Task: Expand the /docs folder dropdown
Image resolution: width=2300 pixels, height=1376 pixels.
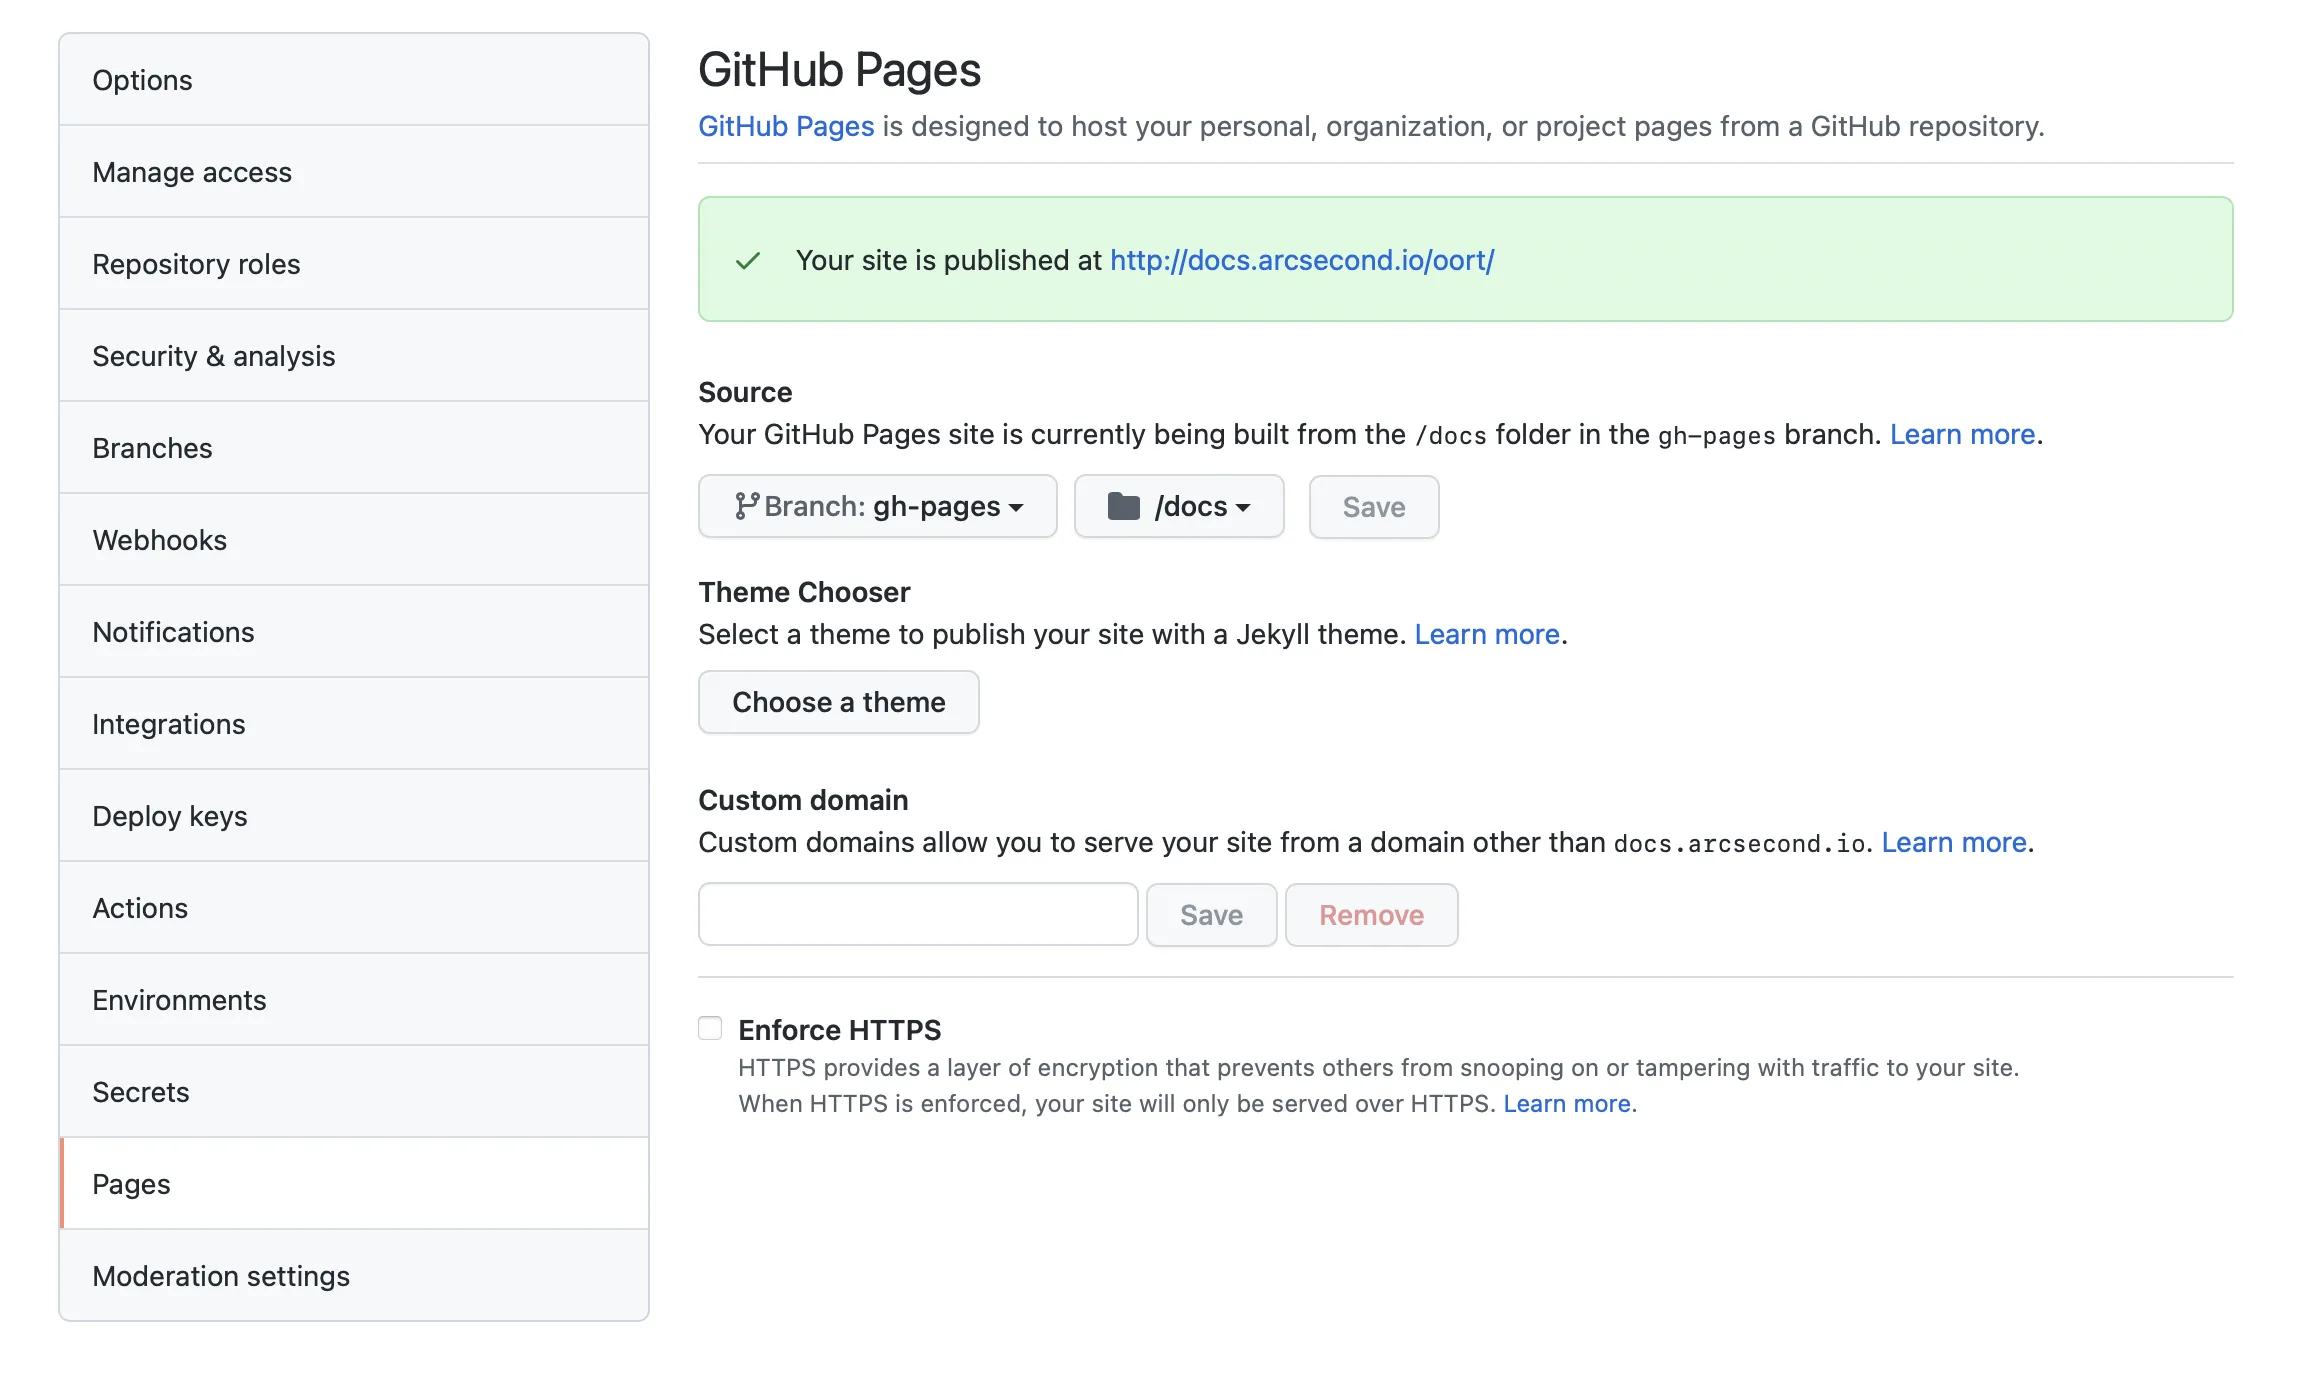Action: pos(1179,506)
